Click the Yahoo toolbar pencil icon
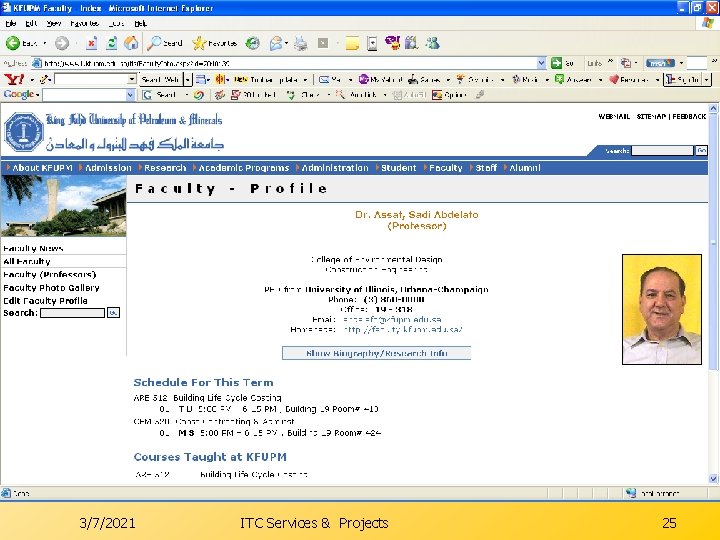This screenshot has height=540, width=720. coord(45,79)
